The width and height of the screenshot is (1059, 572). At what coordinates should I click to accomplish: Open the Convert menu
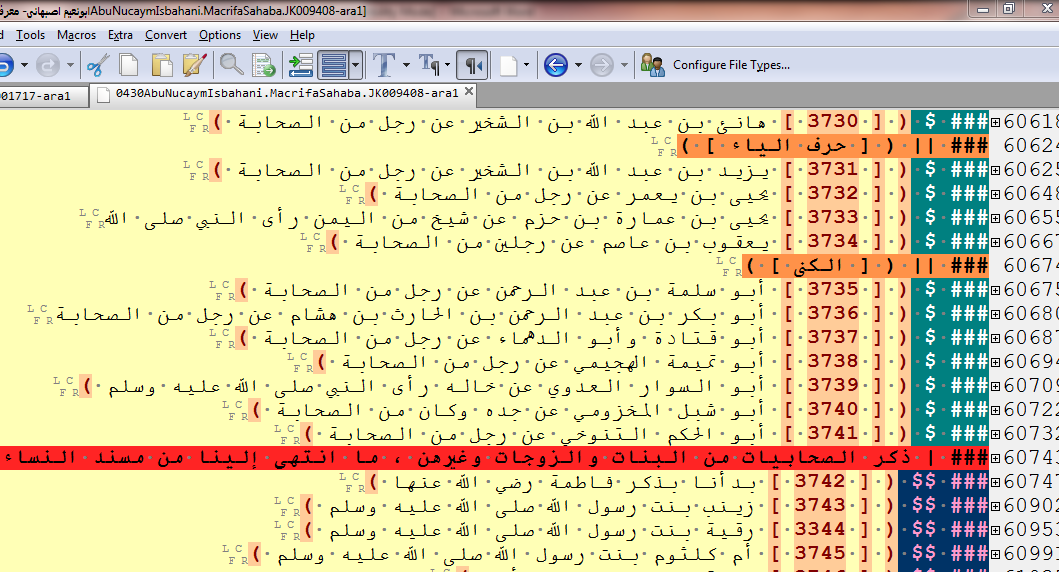pos(165,35)
